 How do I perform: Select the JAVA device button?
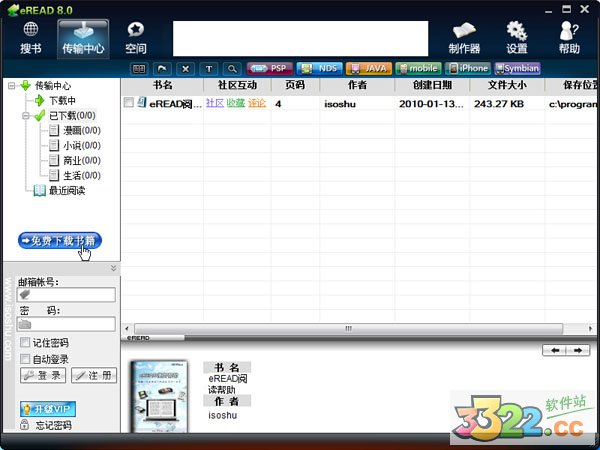tap(369, 68)
